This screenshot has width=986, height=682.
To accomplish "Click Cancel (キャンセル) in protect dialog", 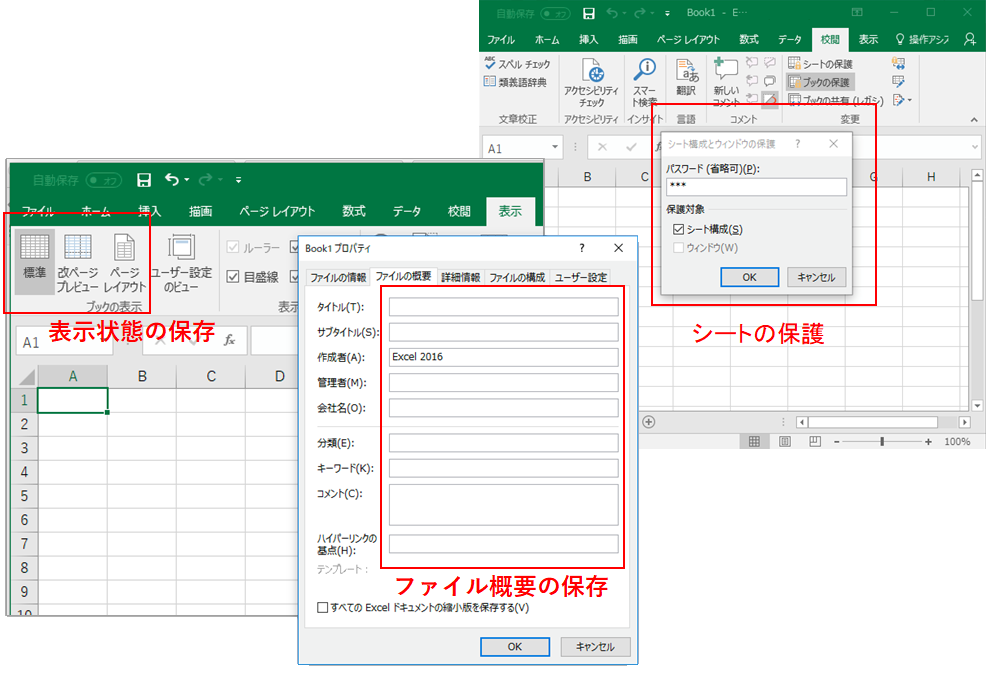I will (x=816, y=277).
